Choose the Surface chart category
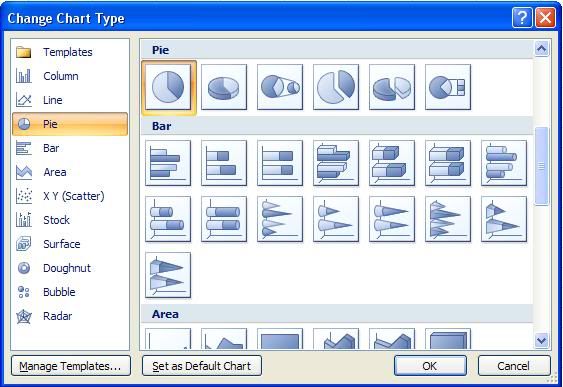Image resolution: width=563 pixels, height=387 pixels. click(x=70, y=244)
